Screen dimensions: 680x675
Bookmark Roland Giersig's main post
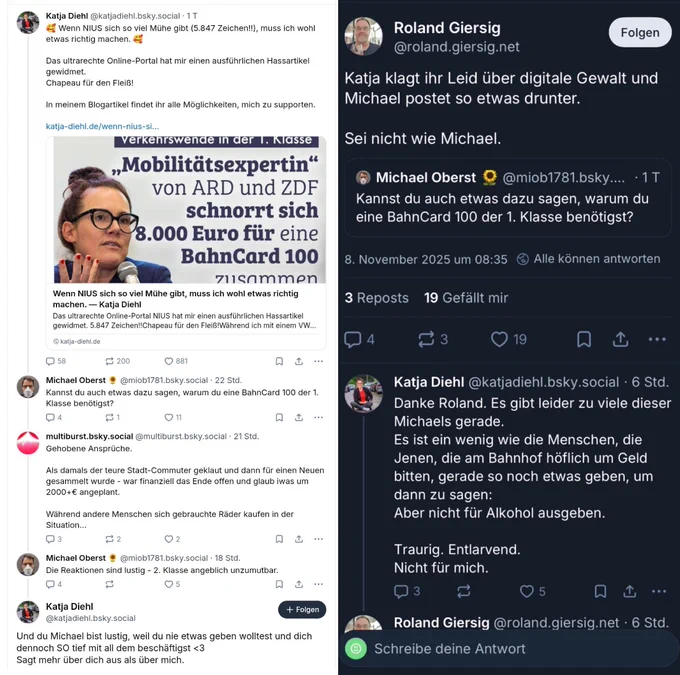click(584, 339)
